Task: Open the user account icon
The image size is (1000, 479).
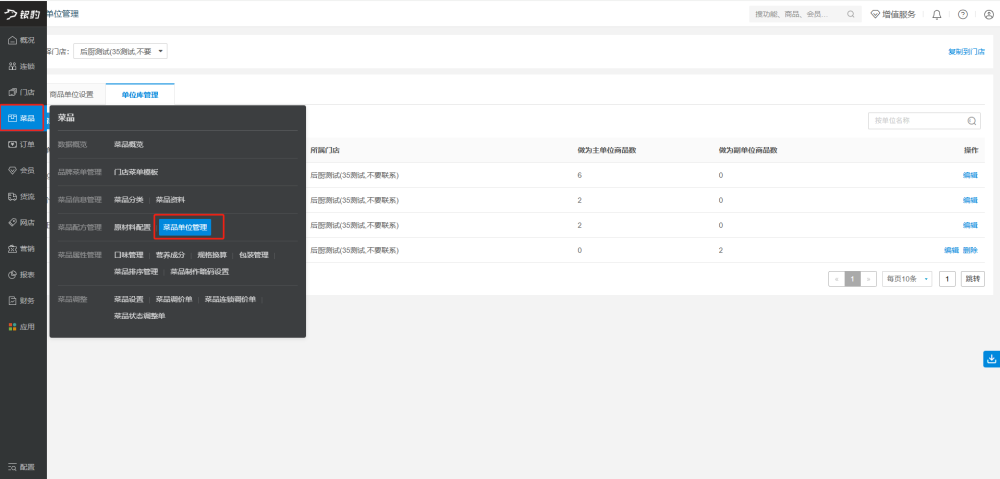Action: tap(989, 15)
